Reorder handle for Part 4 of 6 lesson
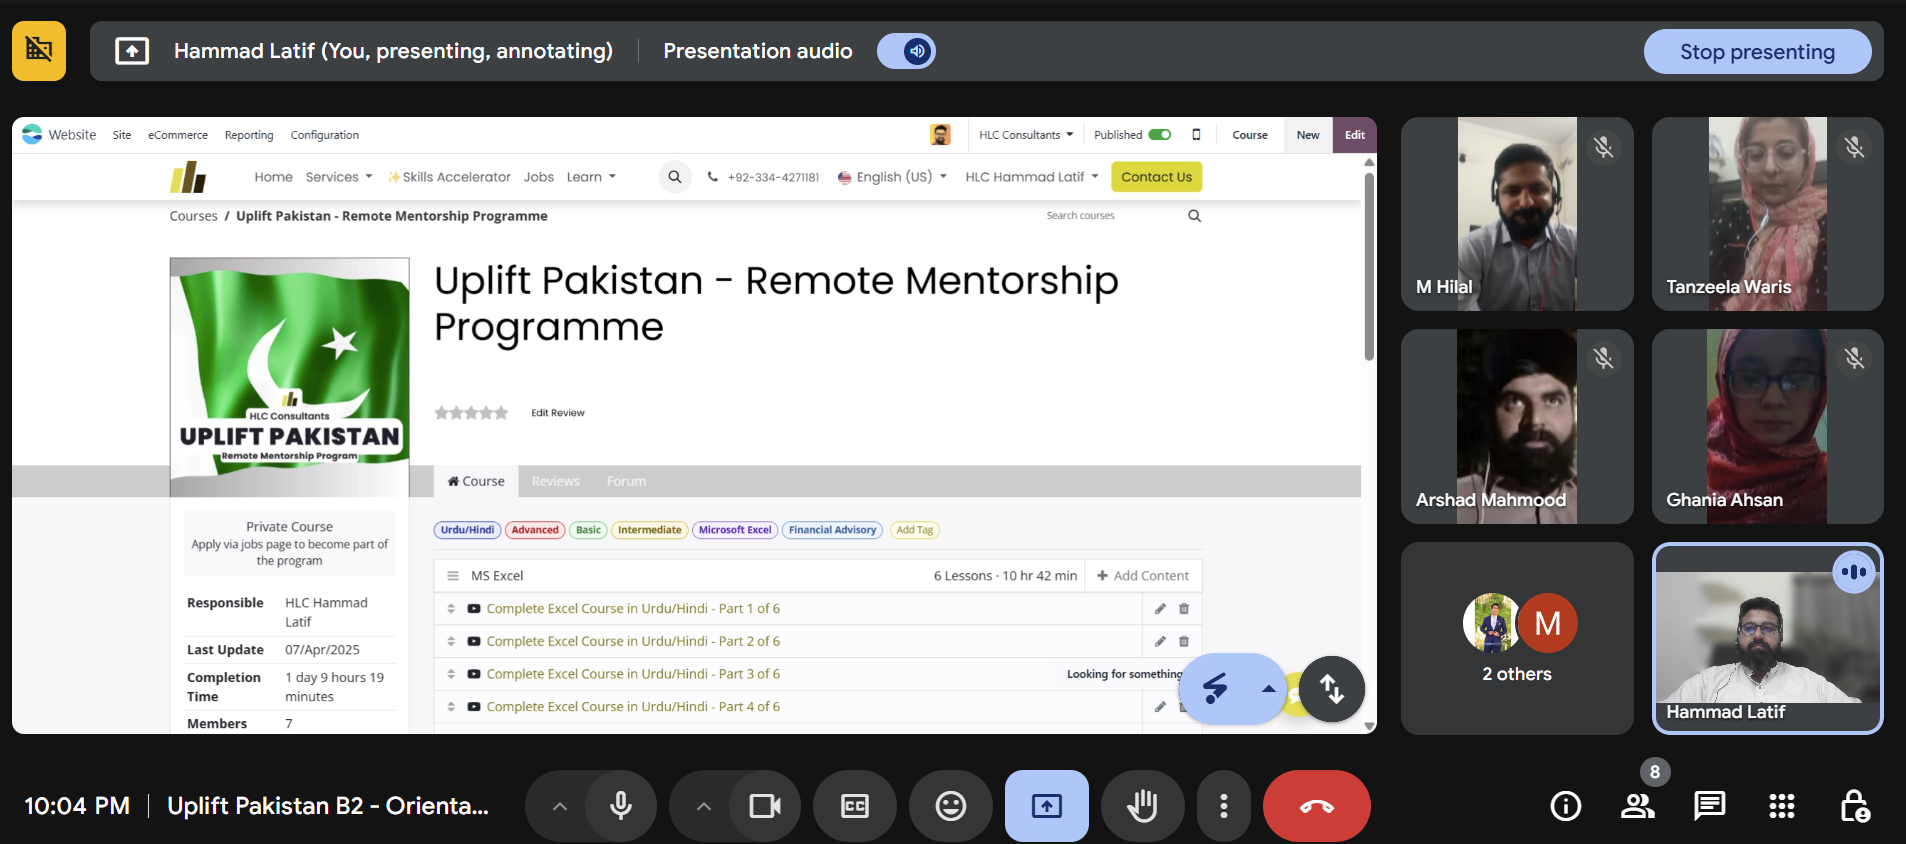 451,707
